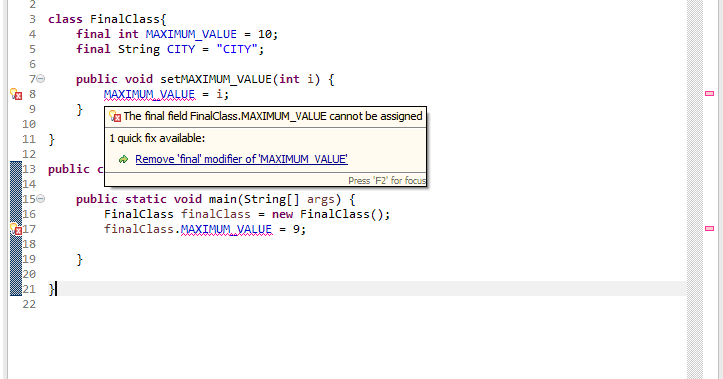Collapse the setMAXIMUM_VALUE method fold at line 7

pyautogui.click(x=41, y=79)
